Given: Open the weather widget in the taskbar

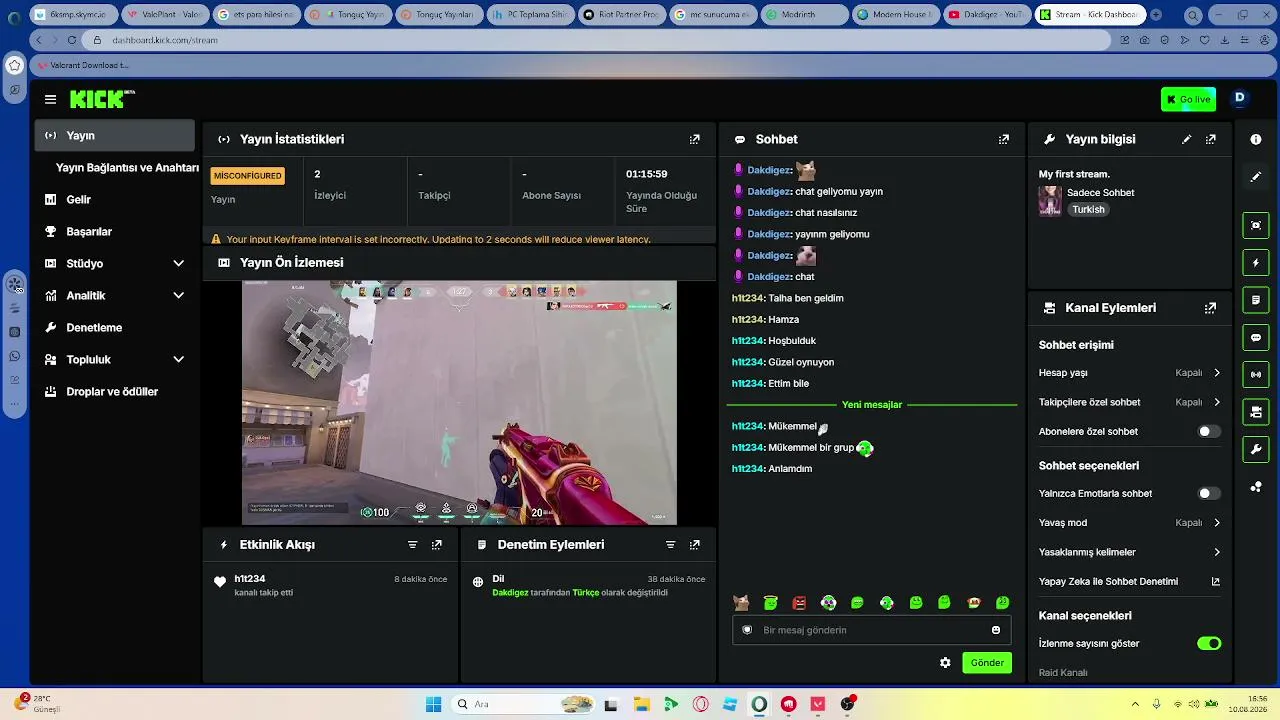Looking at the screenshot, I should [x=40, y=704].
